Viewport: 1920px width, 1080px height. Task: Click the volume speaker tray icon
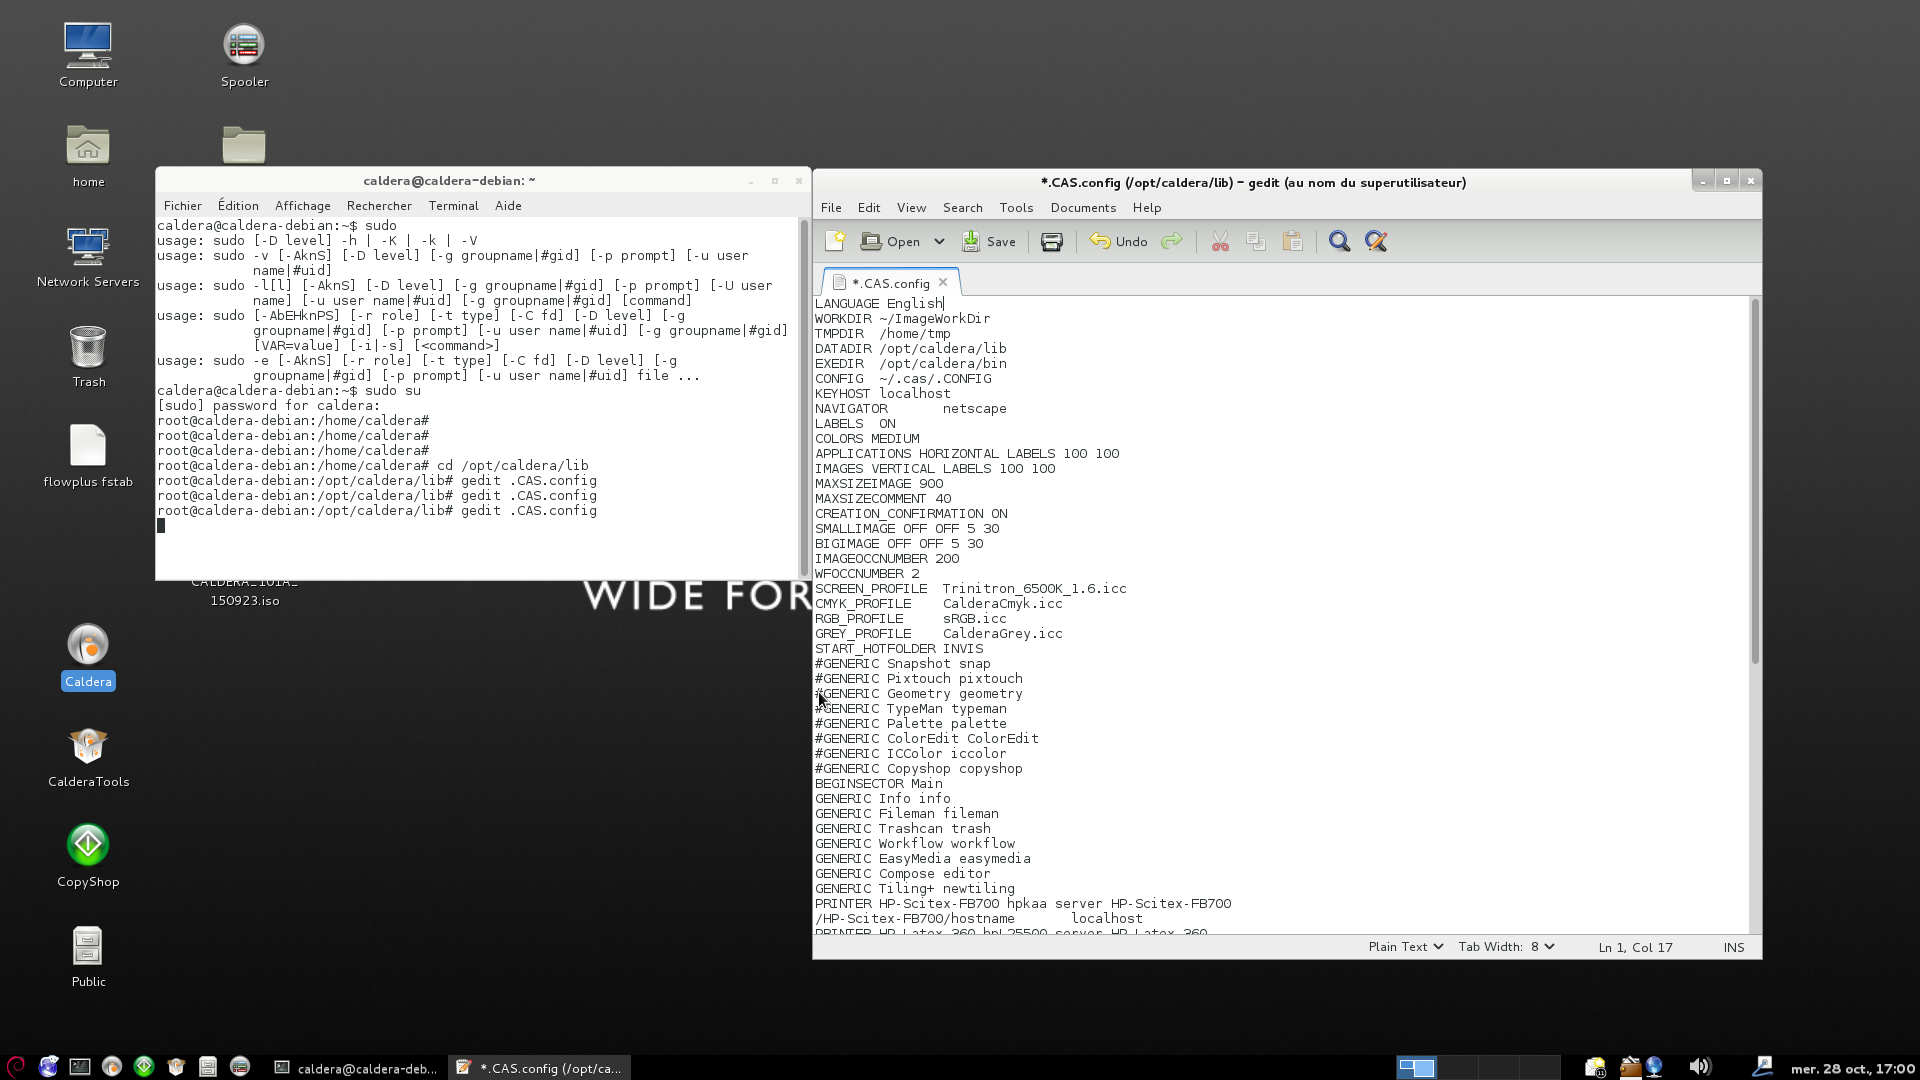(1699, 1067)
